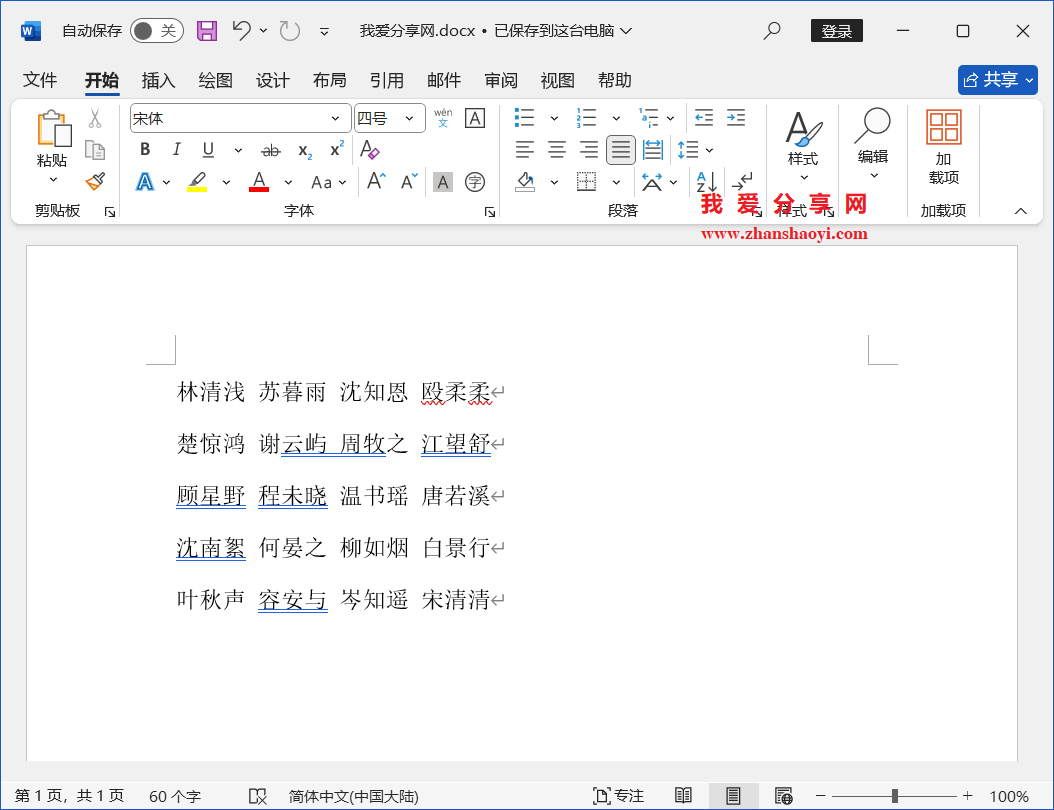This screenshot has height=810, width=1054.
Task: Open search with the magnifier icon
Action: point(772,30)
